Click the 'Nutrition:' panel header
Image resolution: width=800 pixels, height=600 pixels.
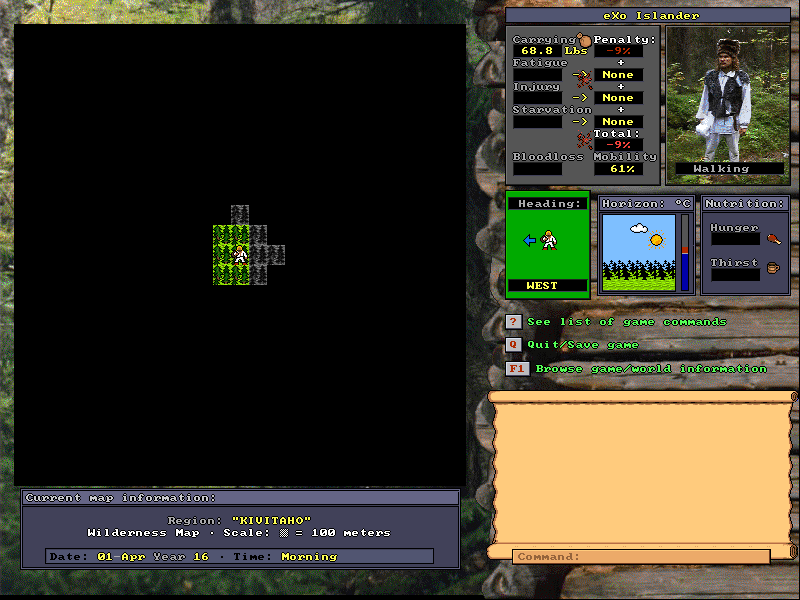pos(744,204)
